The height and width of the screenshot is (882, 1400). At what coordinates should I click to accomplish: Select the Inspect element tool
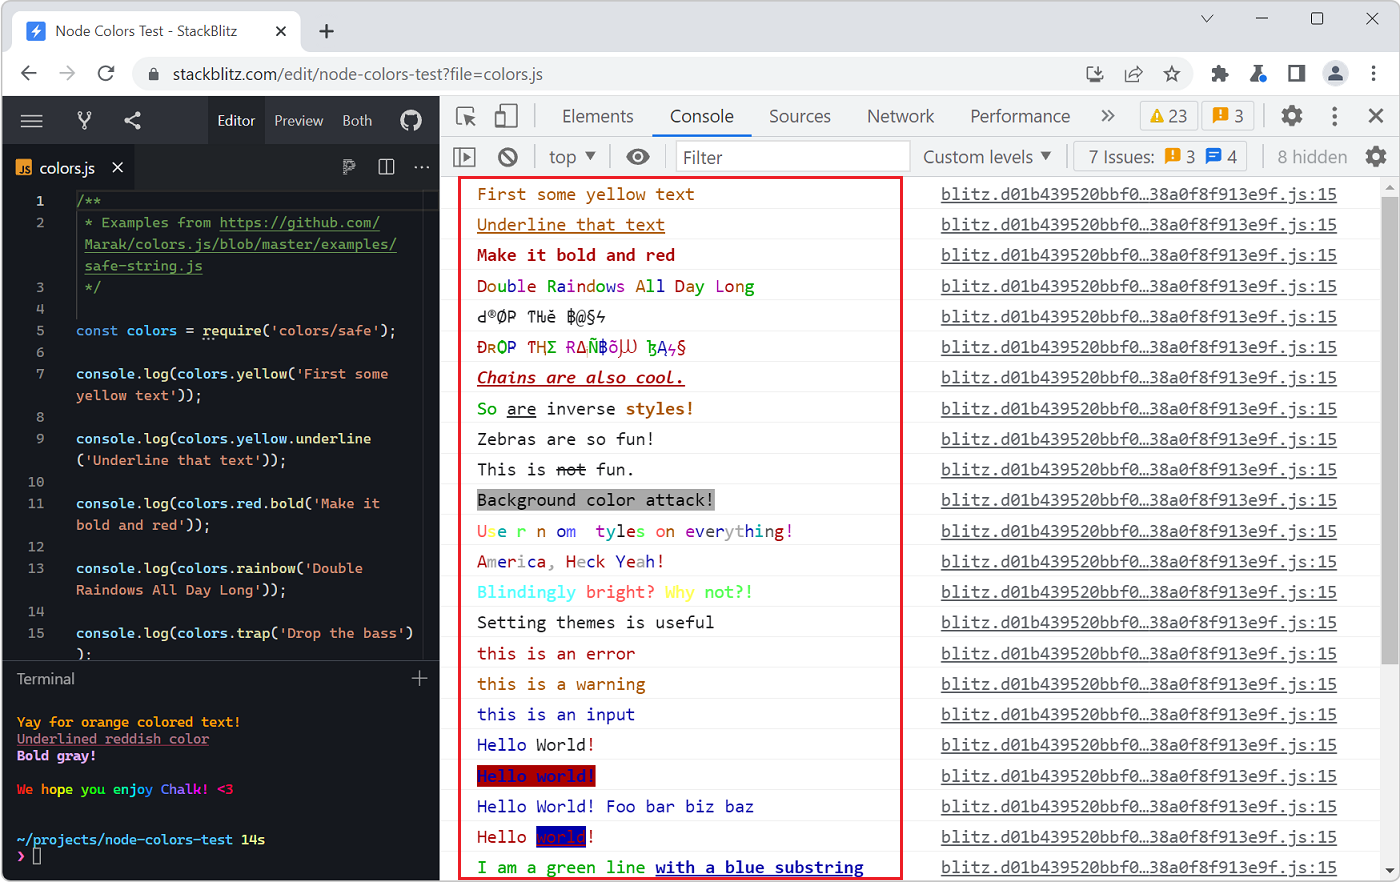(x=465, y=116)
